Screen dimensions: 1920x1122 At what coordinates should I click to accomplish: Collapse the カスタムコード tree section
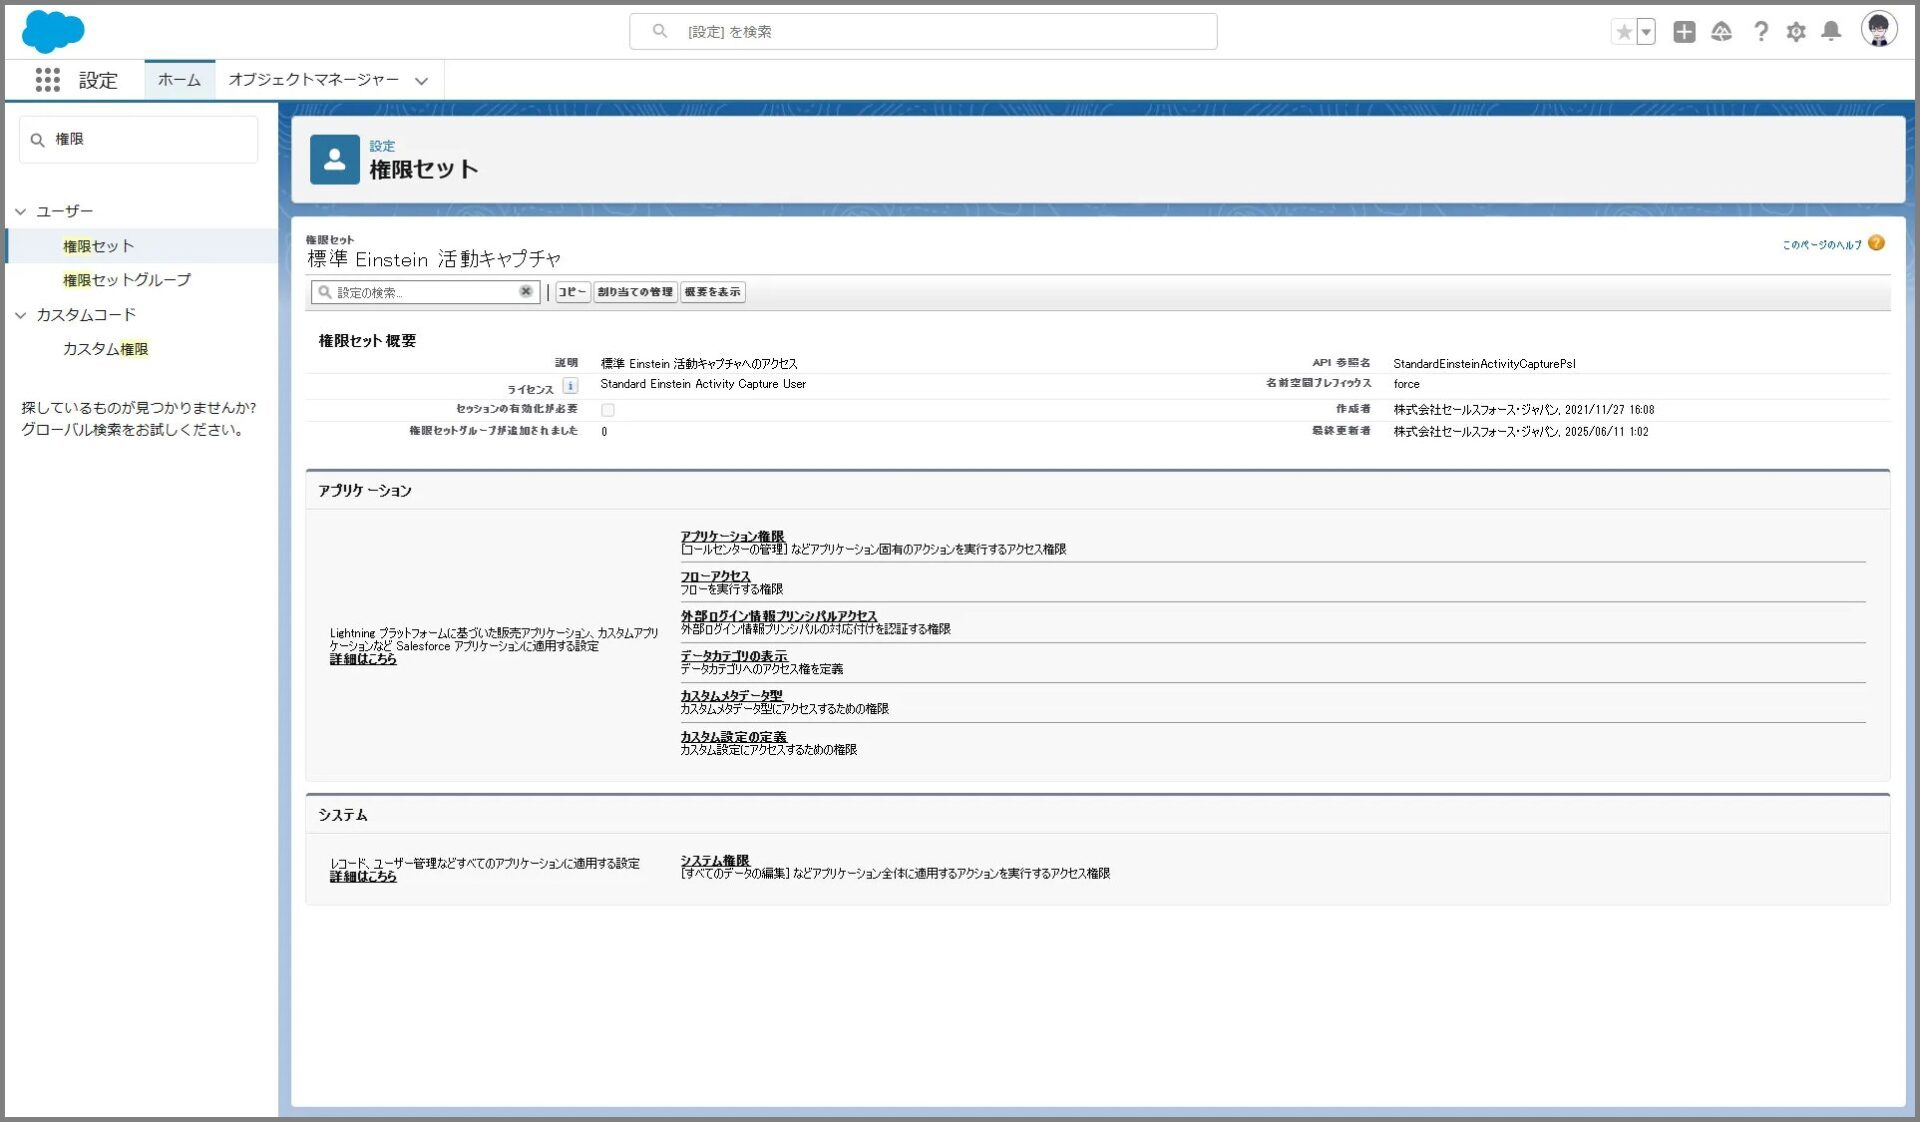pyautogui.click(x=20, y=315)
